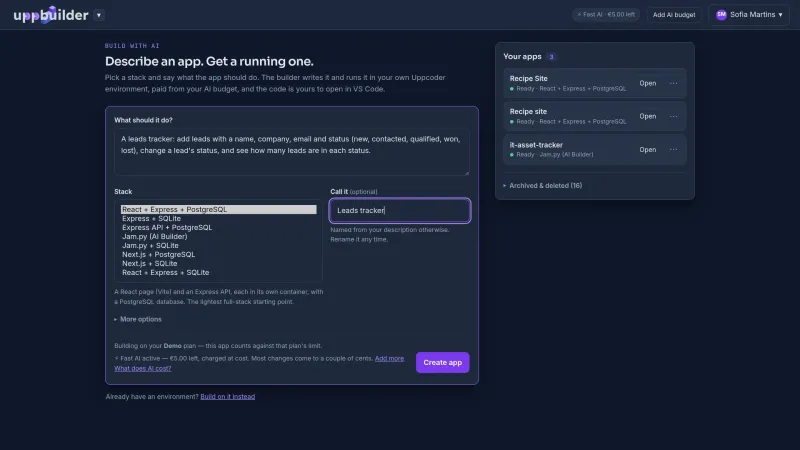Viewport: 800px width, 450px height.
Task: Click Build on it instead link
Action: (228, 396)
